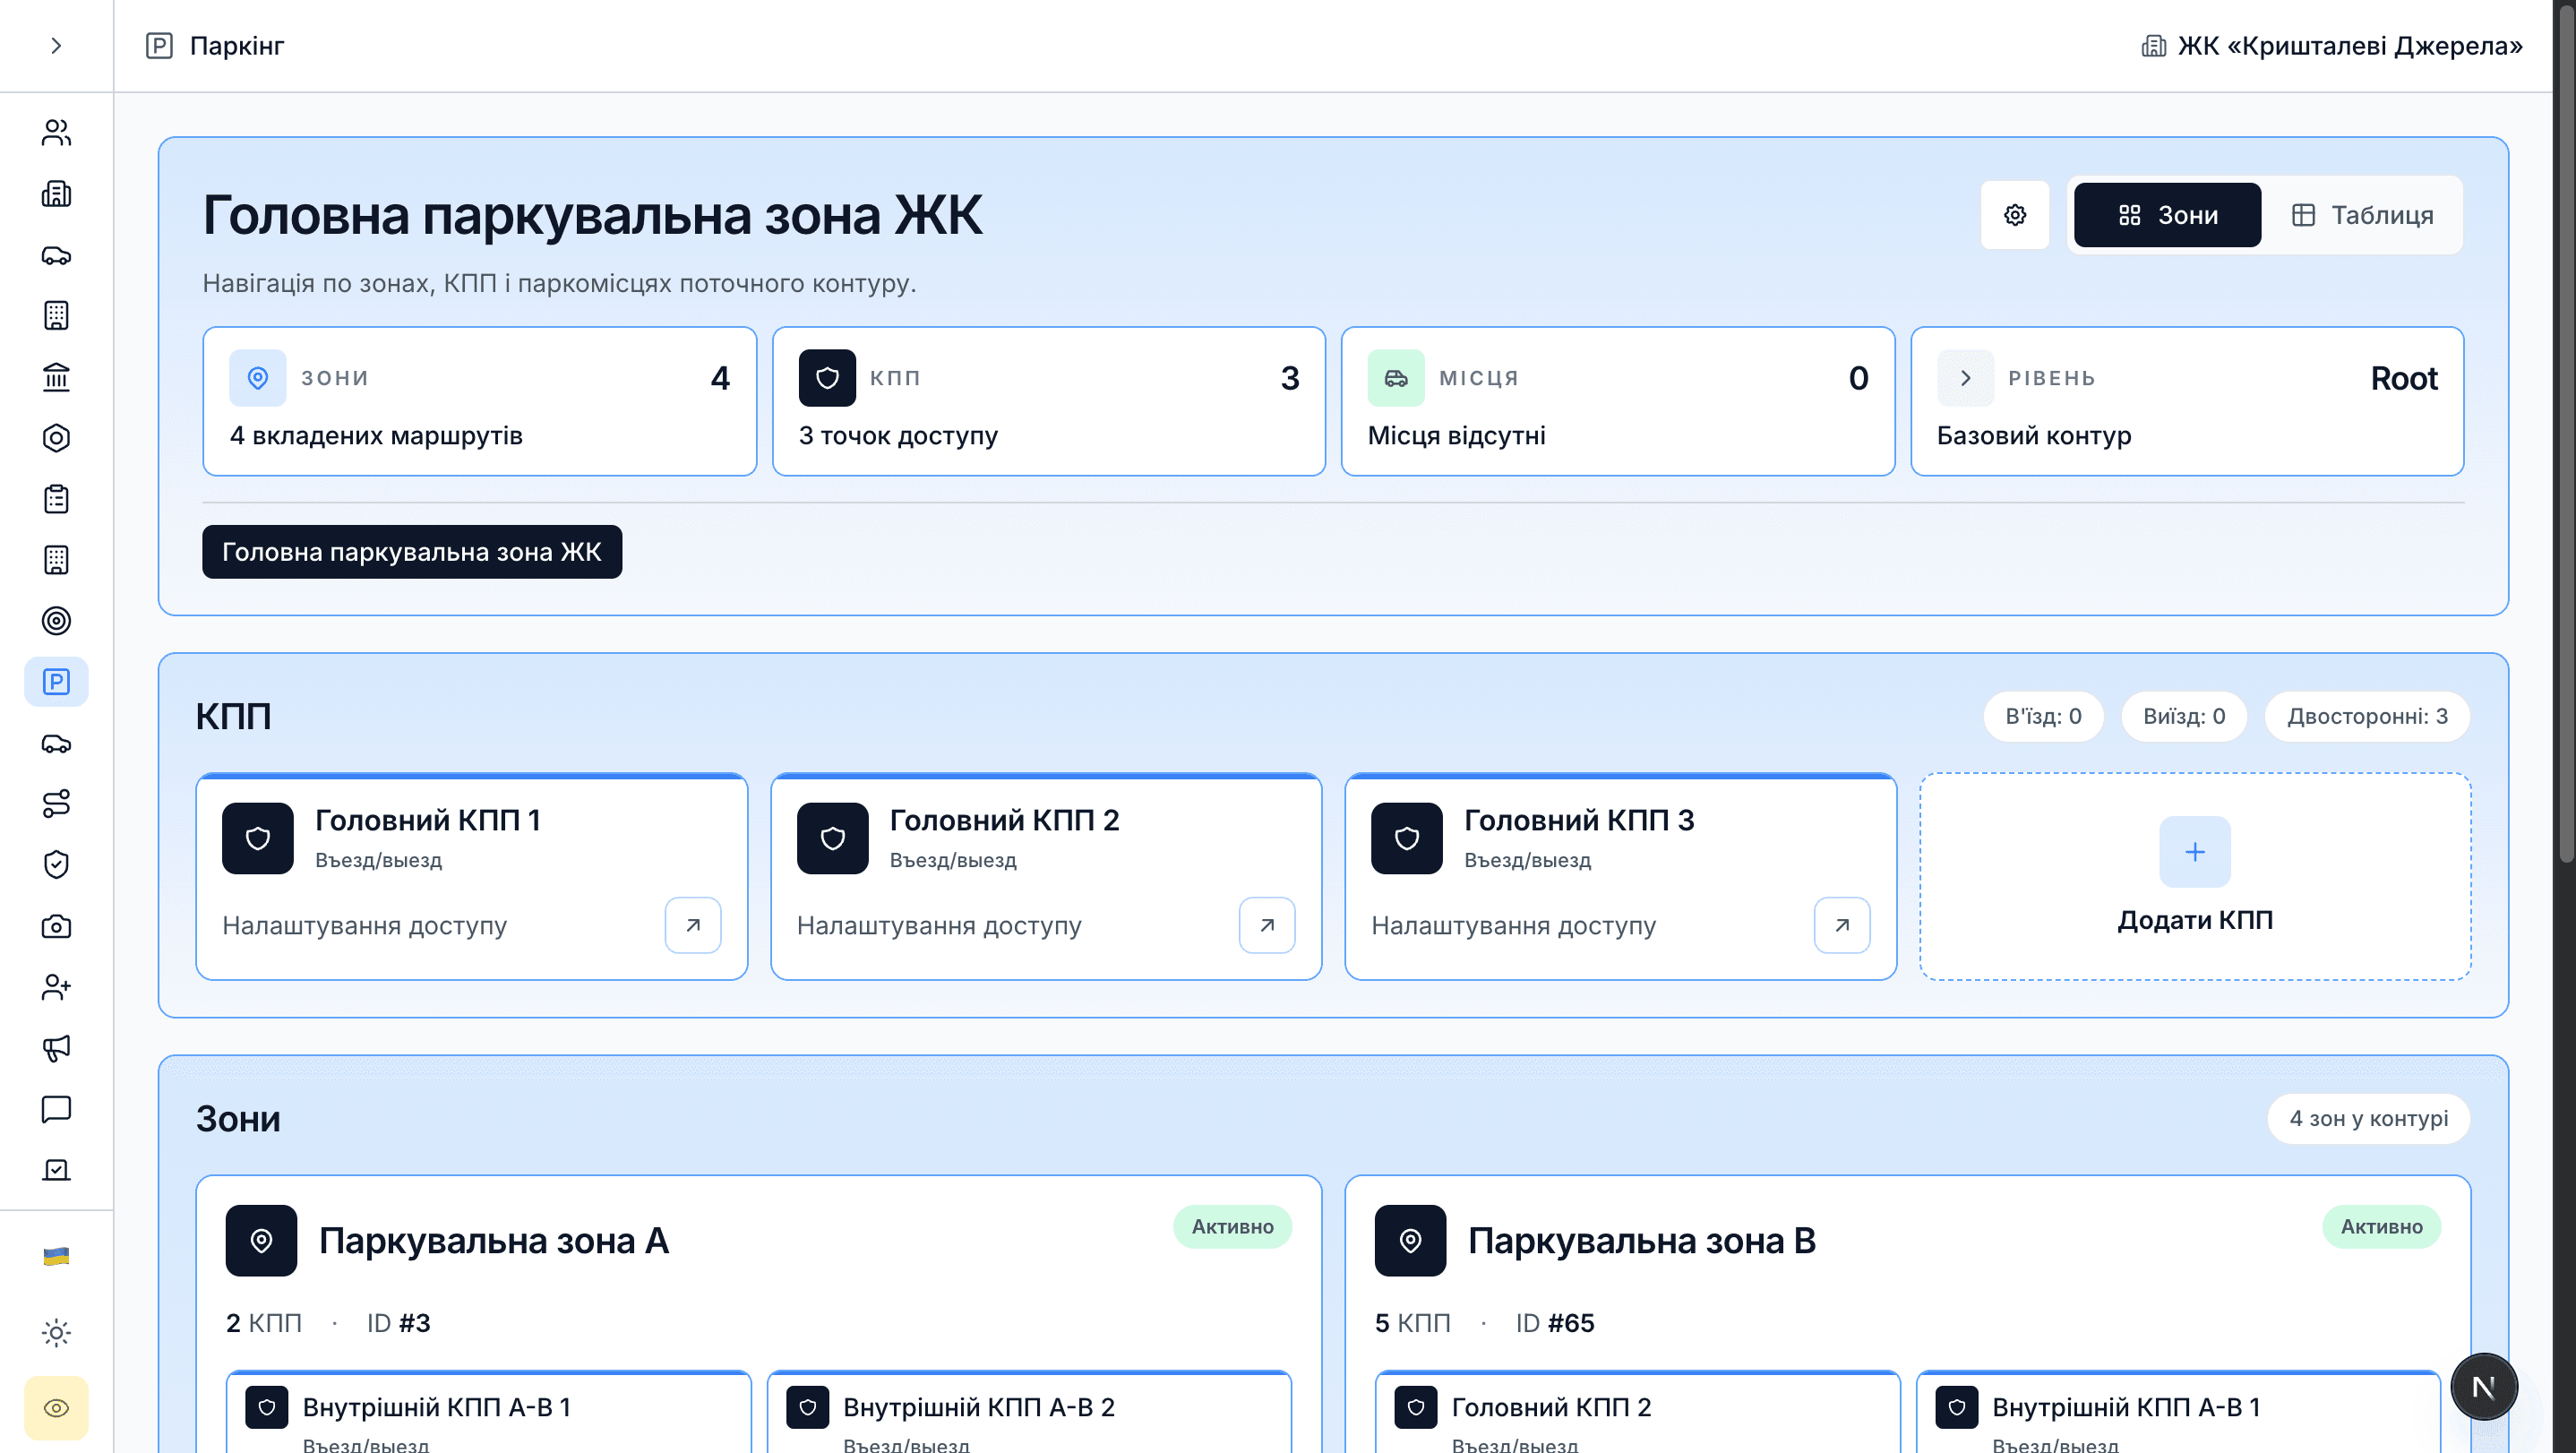Screen dimensions: 2576x1453
Task: Open the route path icon in sidebar
Action: [x=56, y=804]
